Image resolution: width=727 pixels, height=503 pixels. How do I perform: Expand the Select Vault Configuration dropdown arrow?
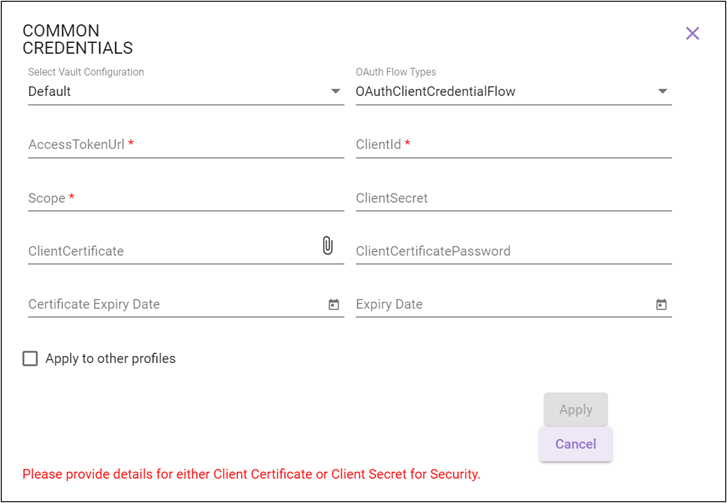point(336,91)
